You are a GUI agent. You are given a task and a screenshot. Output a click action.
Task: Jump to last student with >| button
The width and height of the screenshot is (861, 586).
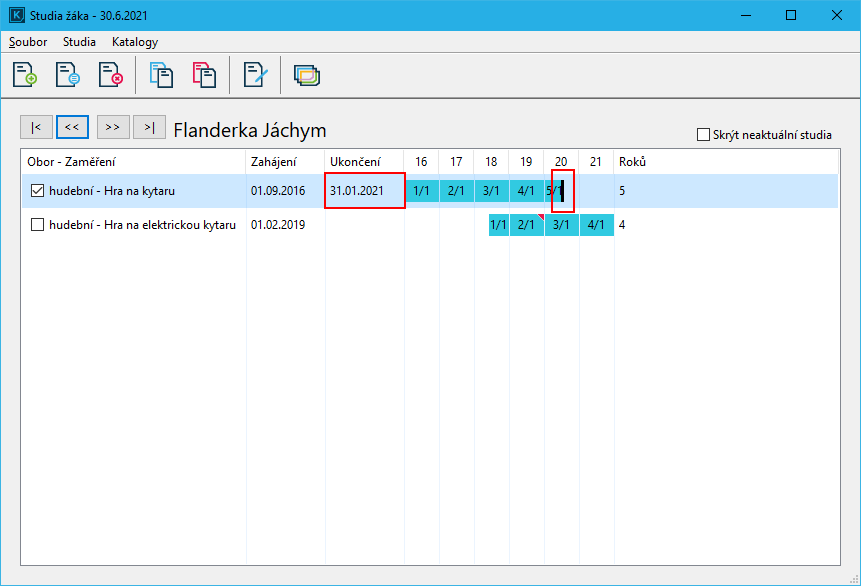coord(149,127)
